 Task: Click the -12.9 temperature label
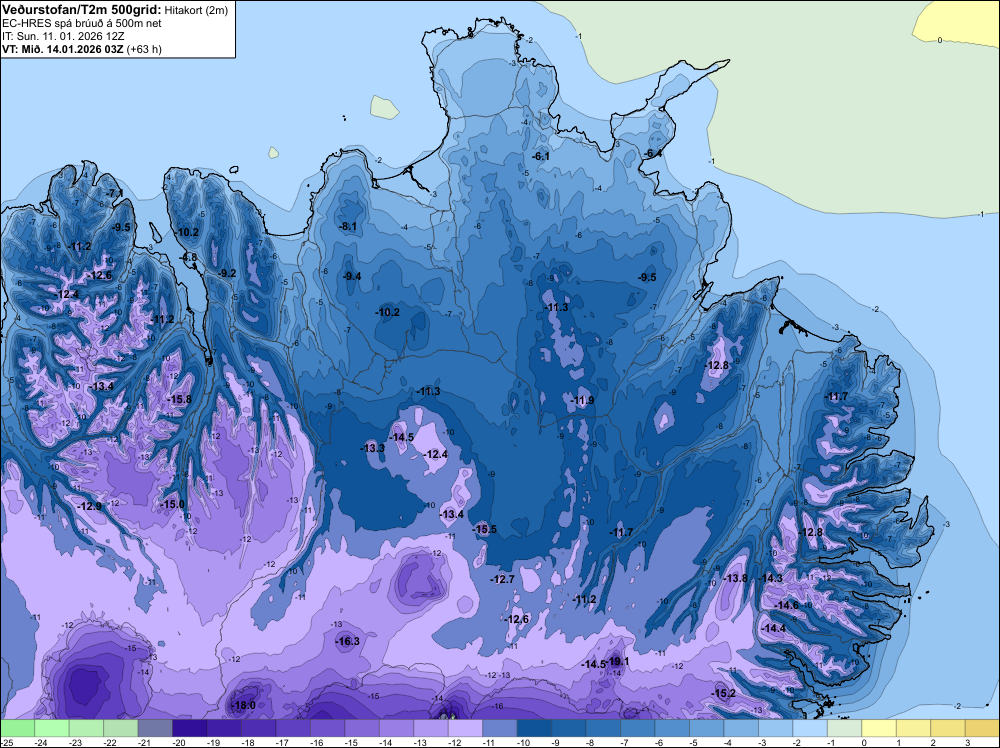89,506
